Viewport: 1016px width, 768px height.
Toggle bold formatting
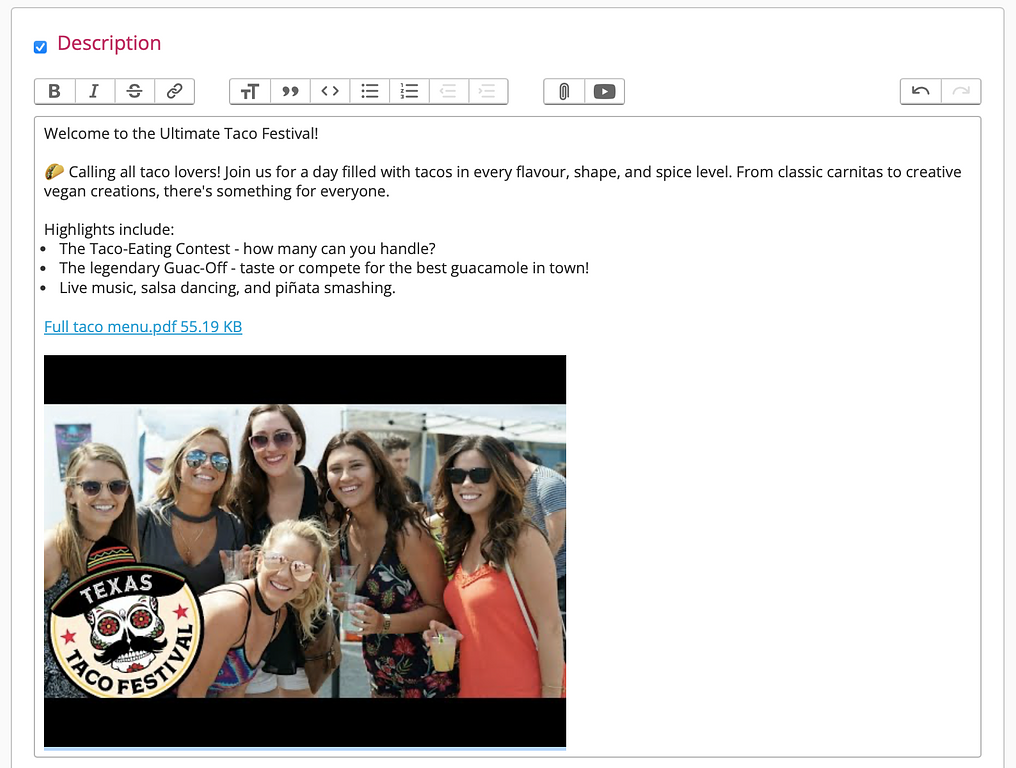[54, 91]
